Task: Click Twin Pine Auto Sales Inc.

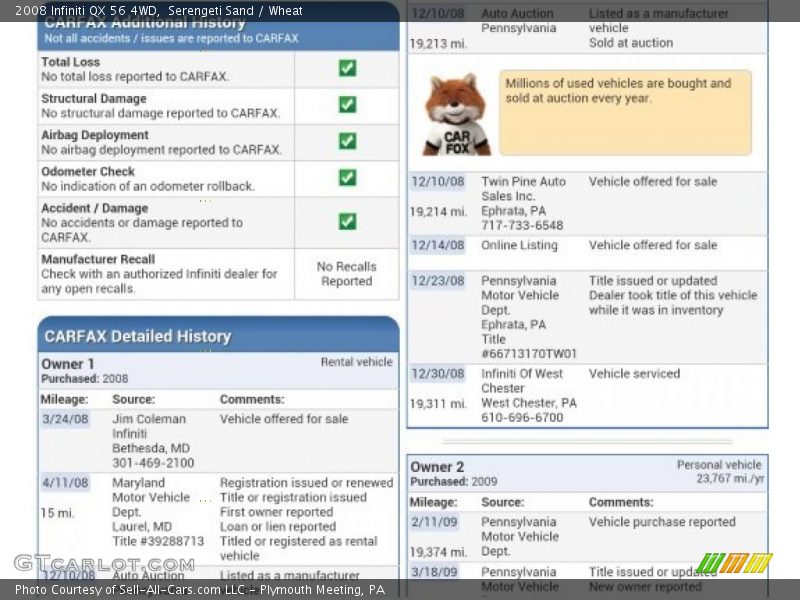Action: tap(523, 189)
